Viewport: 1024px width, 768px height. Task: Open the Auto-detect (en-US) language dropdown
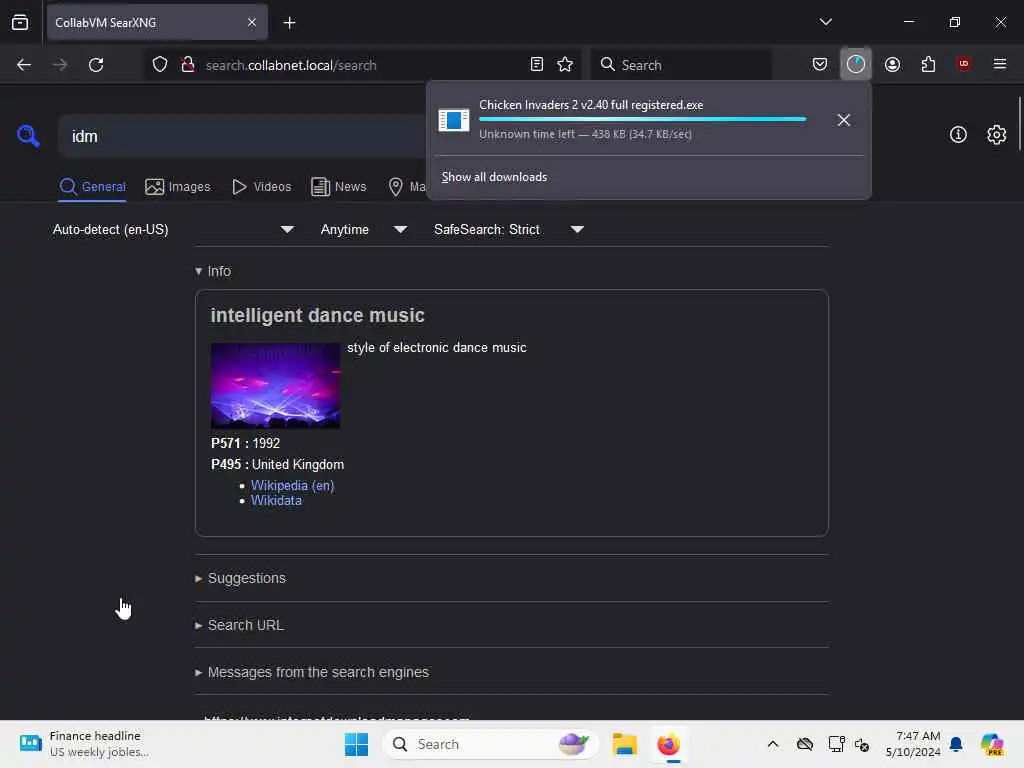tap(173, 230)
